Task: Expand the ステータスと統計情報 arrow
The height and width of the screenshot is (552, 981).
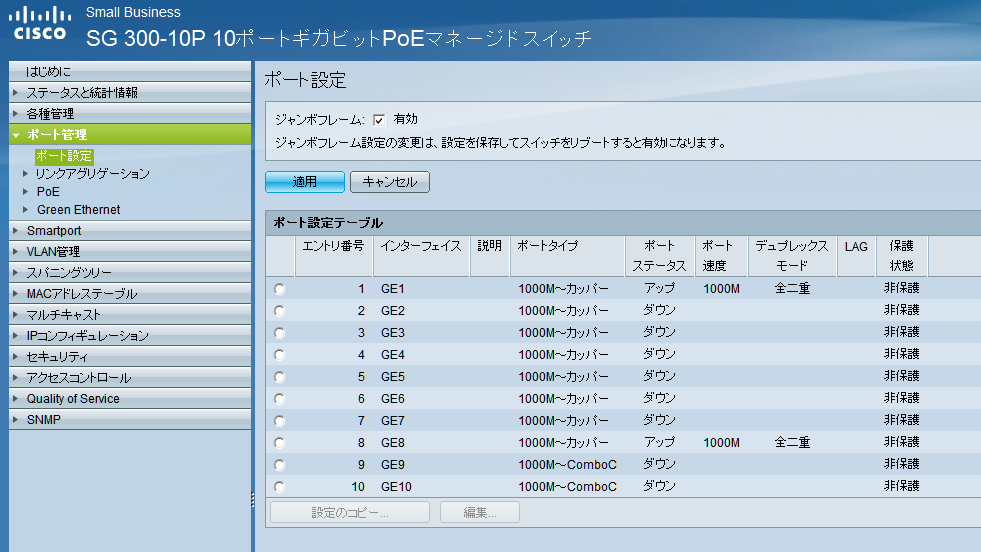Action: pyautogui.click(x=16, y=93)
